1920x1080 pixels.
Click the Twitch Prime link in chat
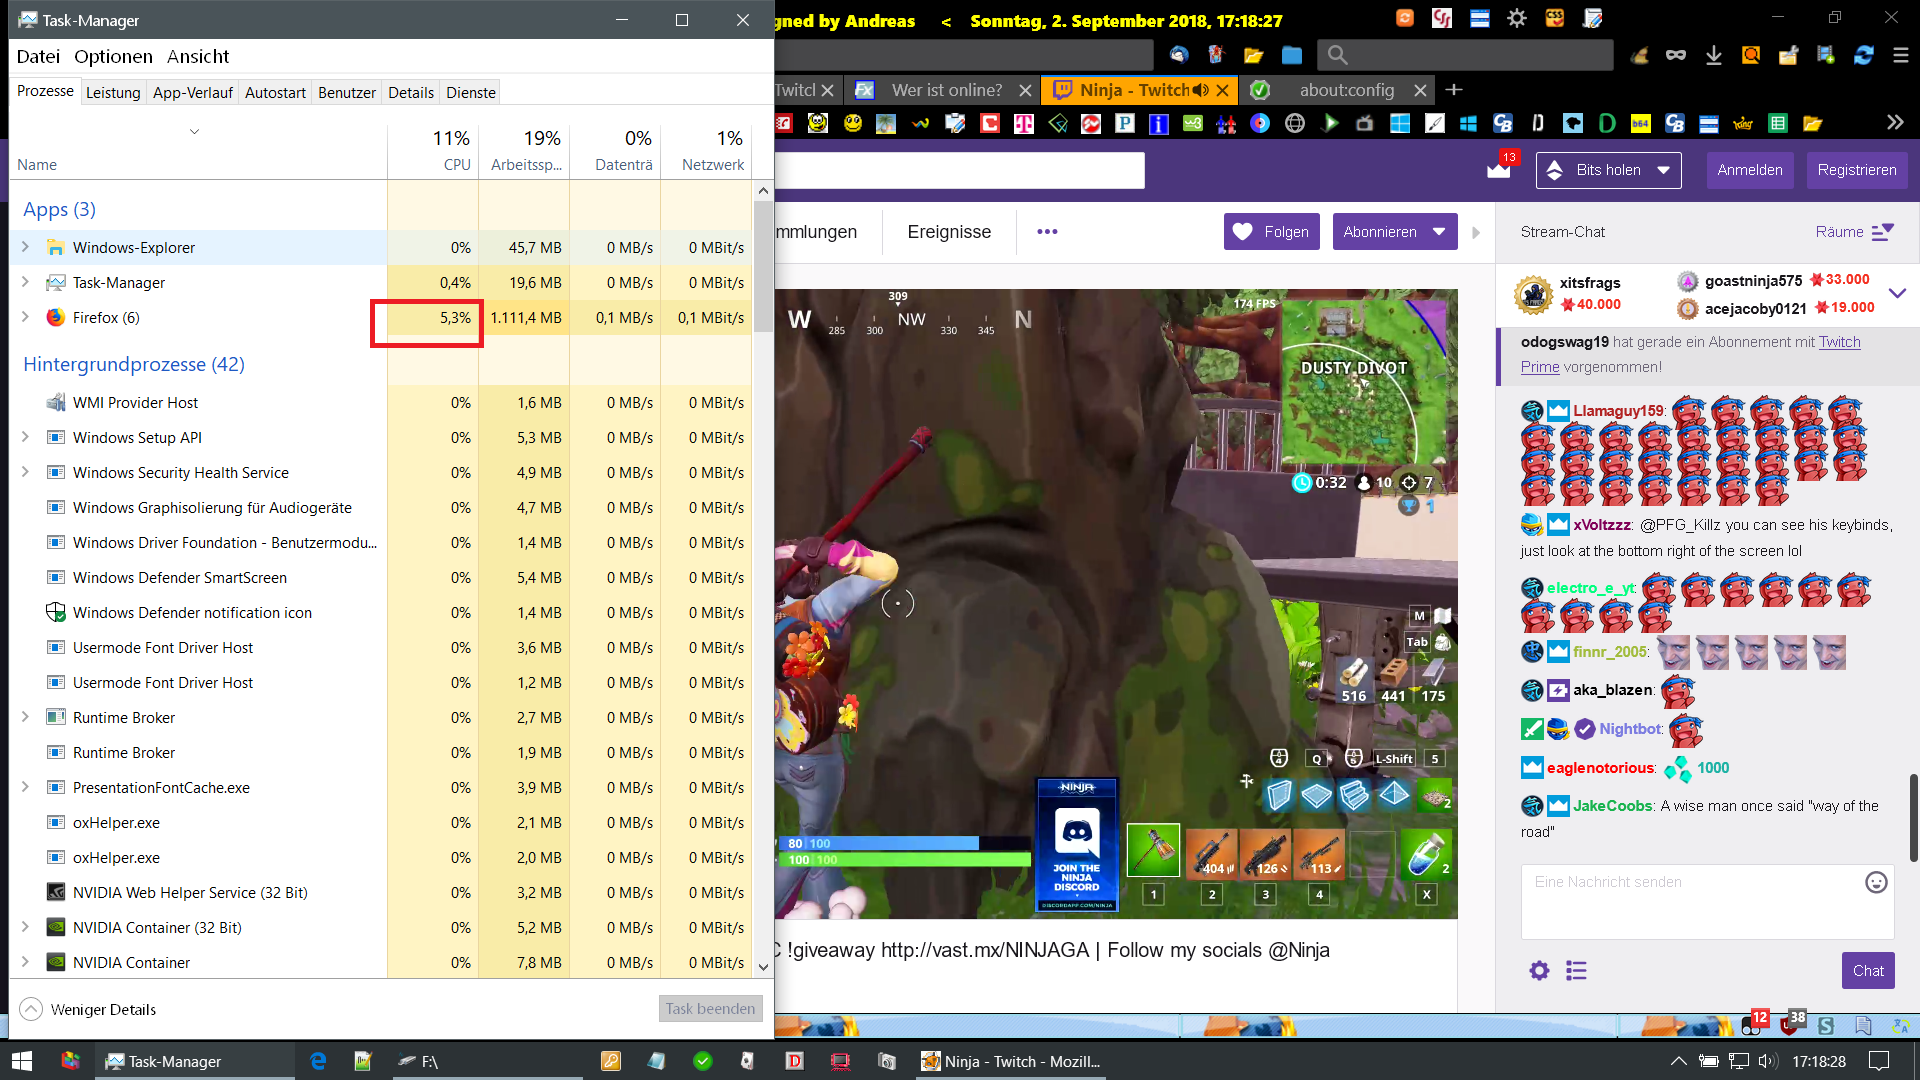1839,342
